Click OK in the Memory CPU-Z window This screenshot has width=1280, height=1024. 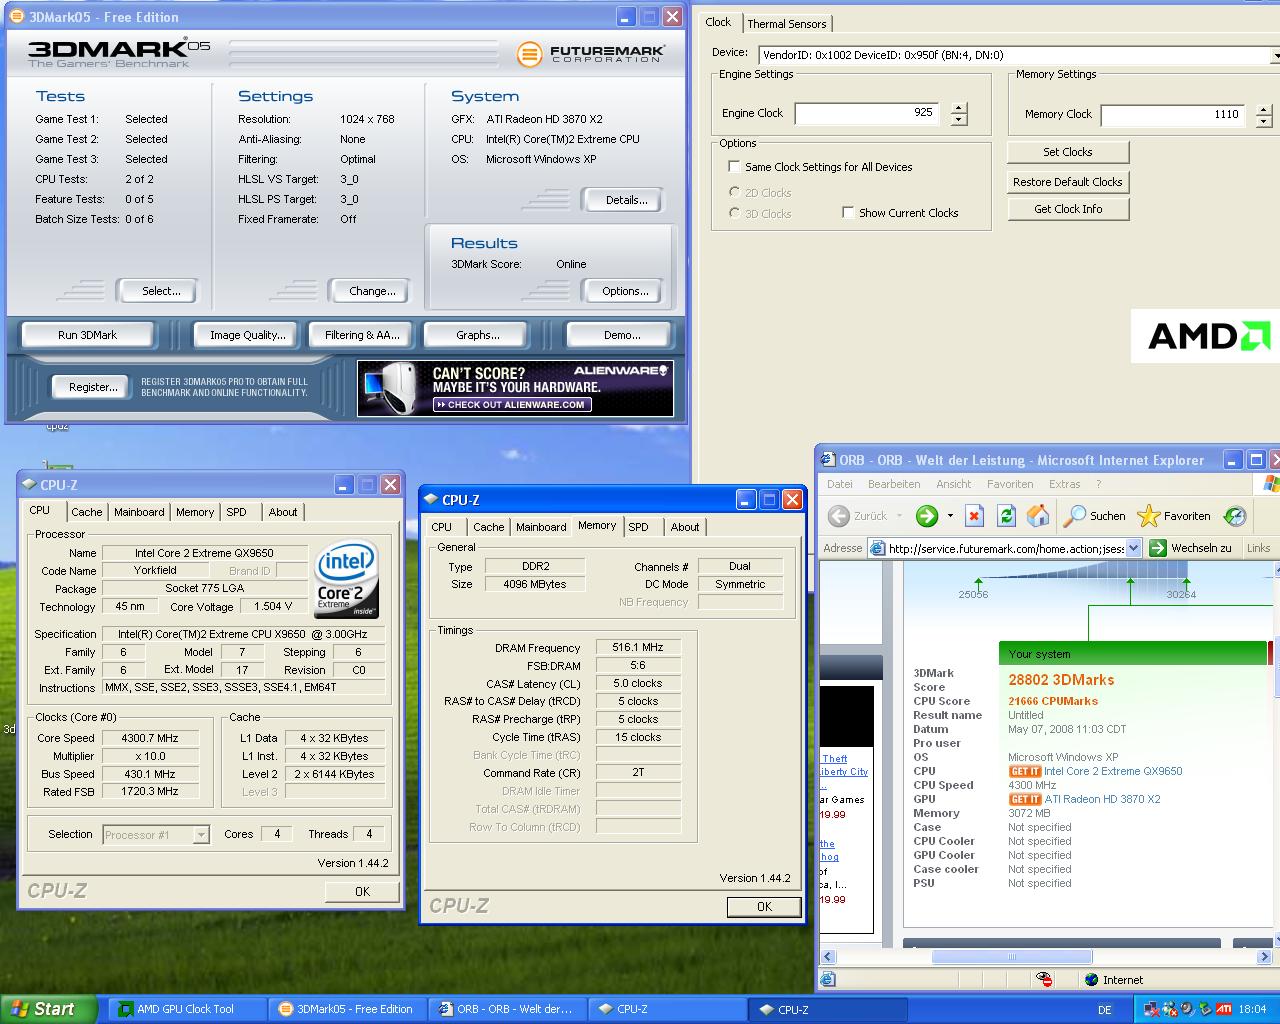pyautogui.click(x=764, y=907)
